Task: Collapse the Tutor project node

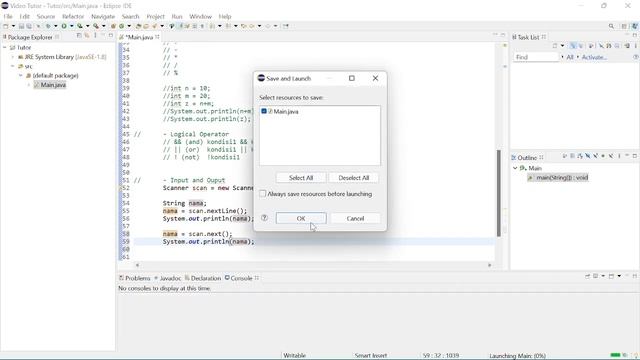Action: coord(4,47)
